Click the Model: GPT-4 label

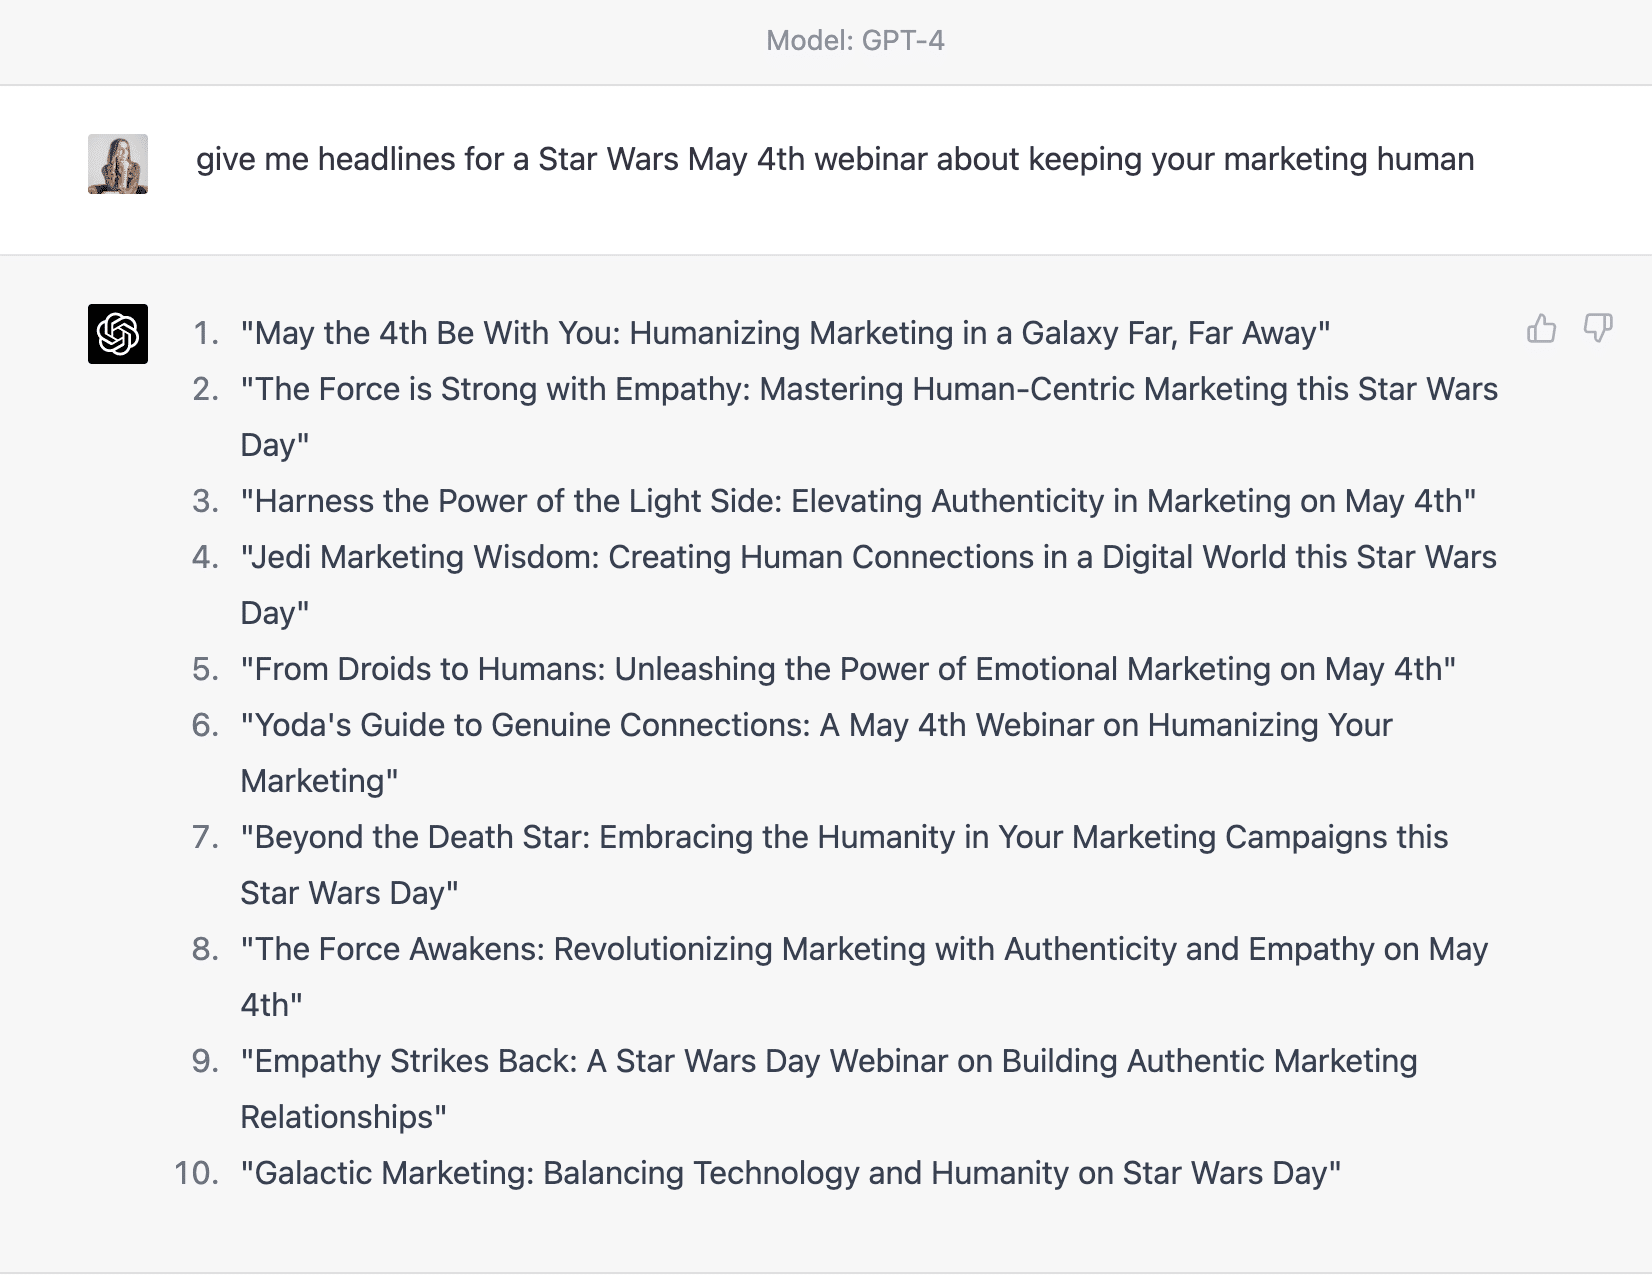(855, 40)
